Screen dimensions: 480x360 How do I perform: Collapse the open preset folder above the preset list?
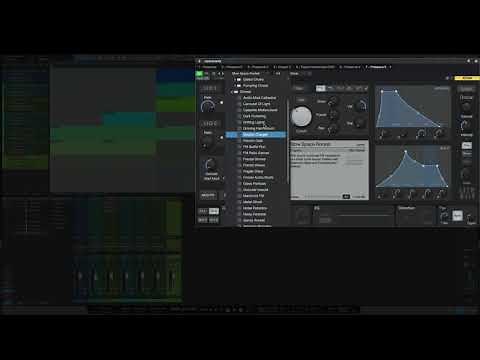[232, 92]
